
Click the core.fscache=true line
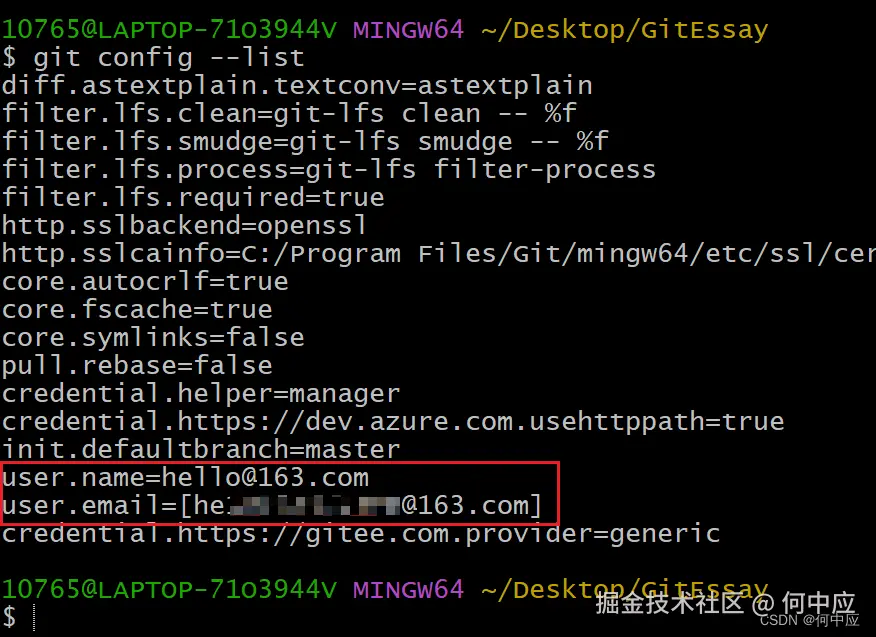click(x=137, y=310)
